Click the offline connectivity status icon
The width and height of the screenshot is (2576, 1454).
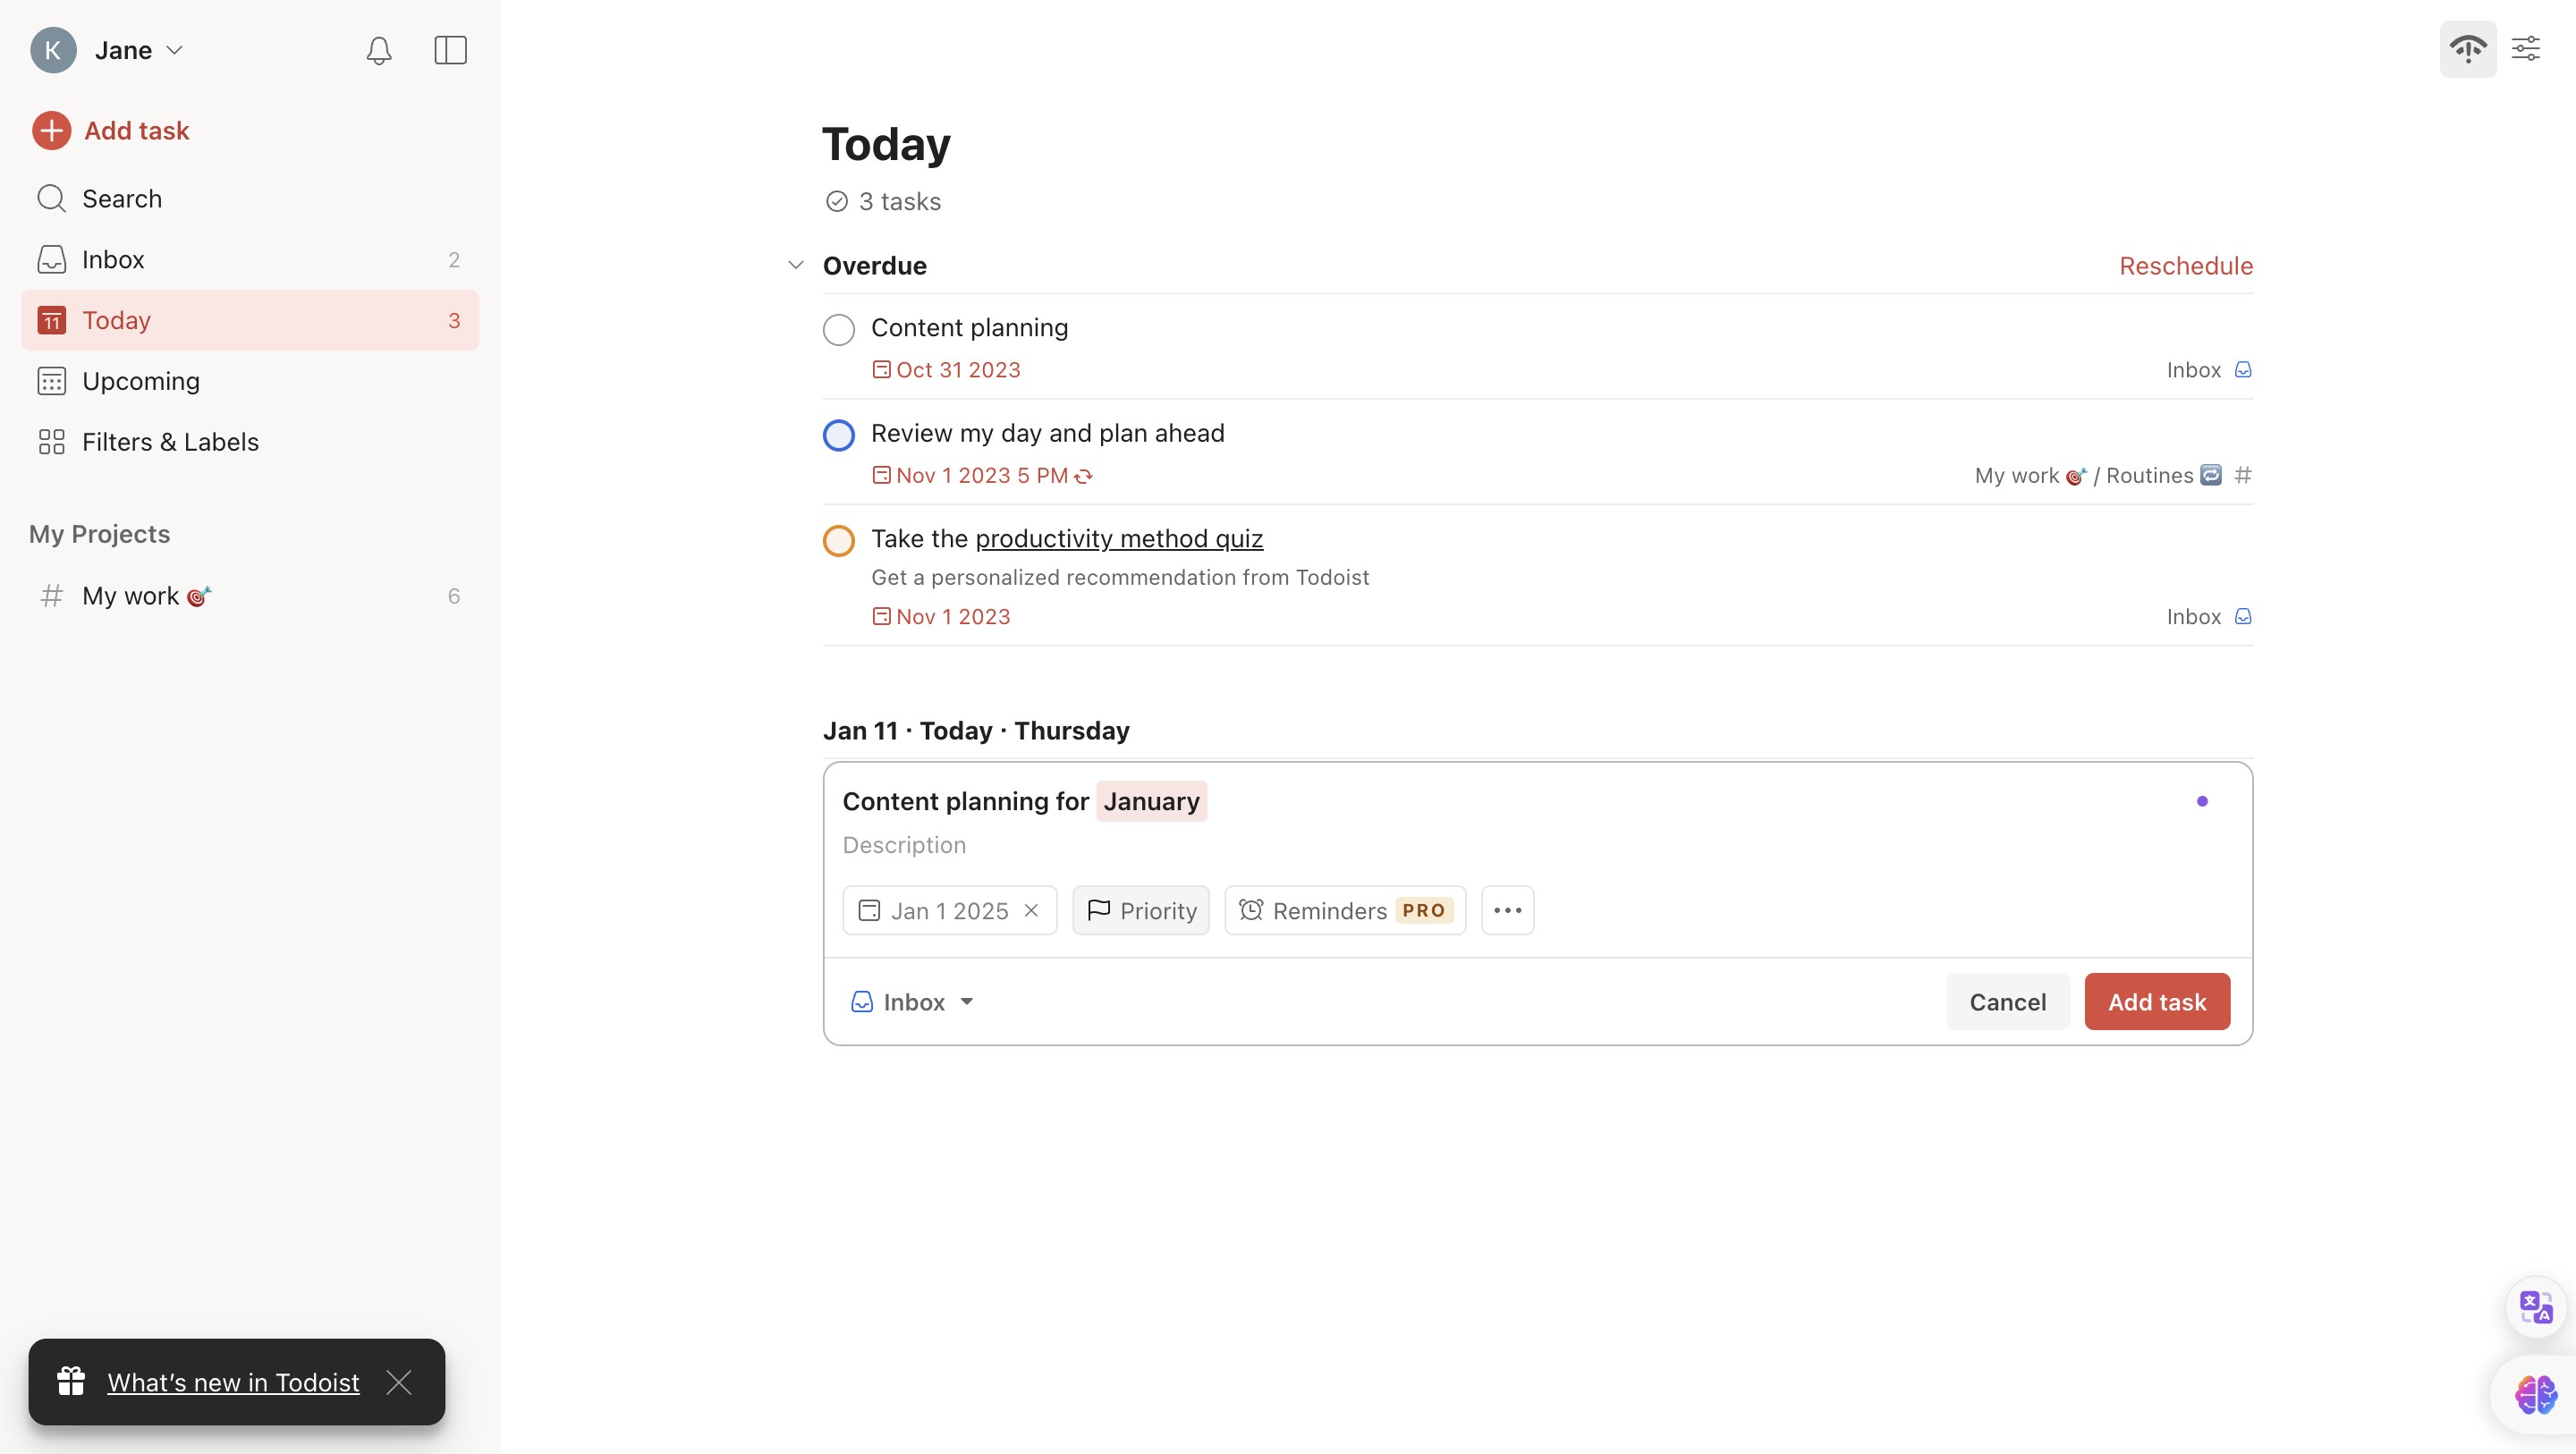pyautogui.click(x=2468, y=48)
